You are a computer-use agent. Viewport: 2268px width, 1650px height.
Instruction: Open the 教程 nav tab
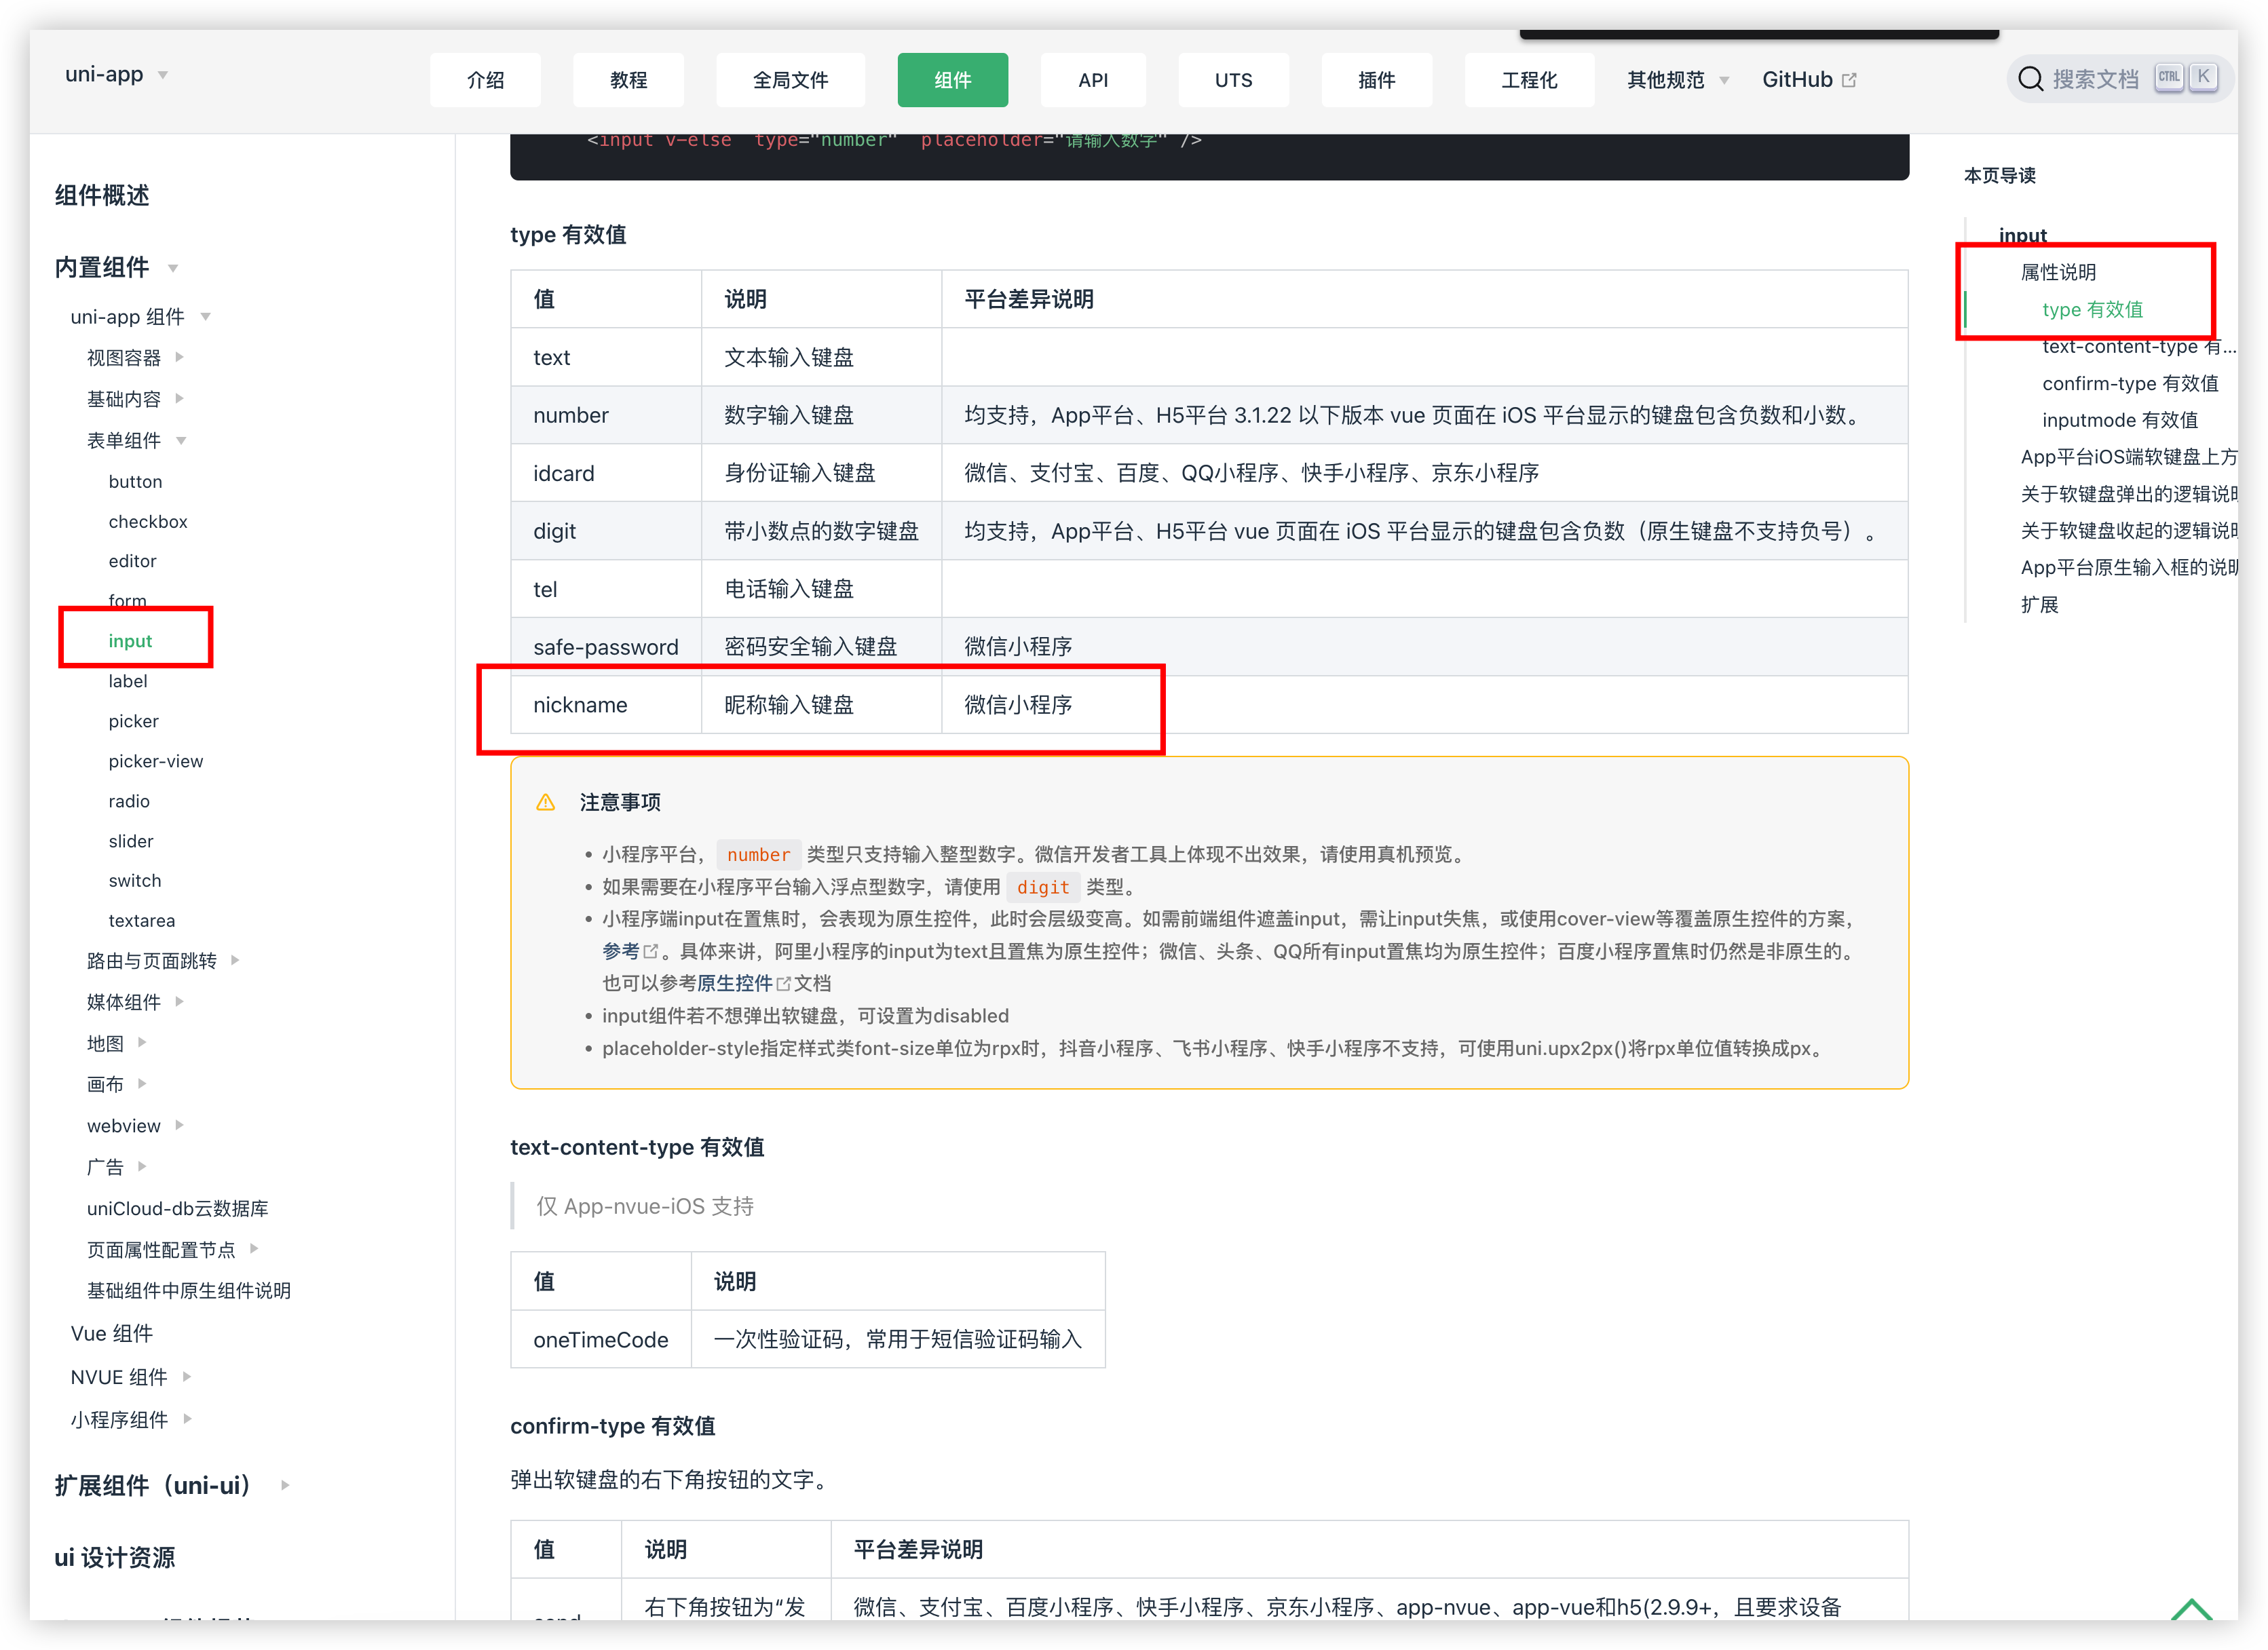628,80
